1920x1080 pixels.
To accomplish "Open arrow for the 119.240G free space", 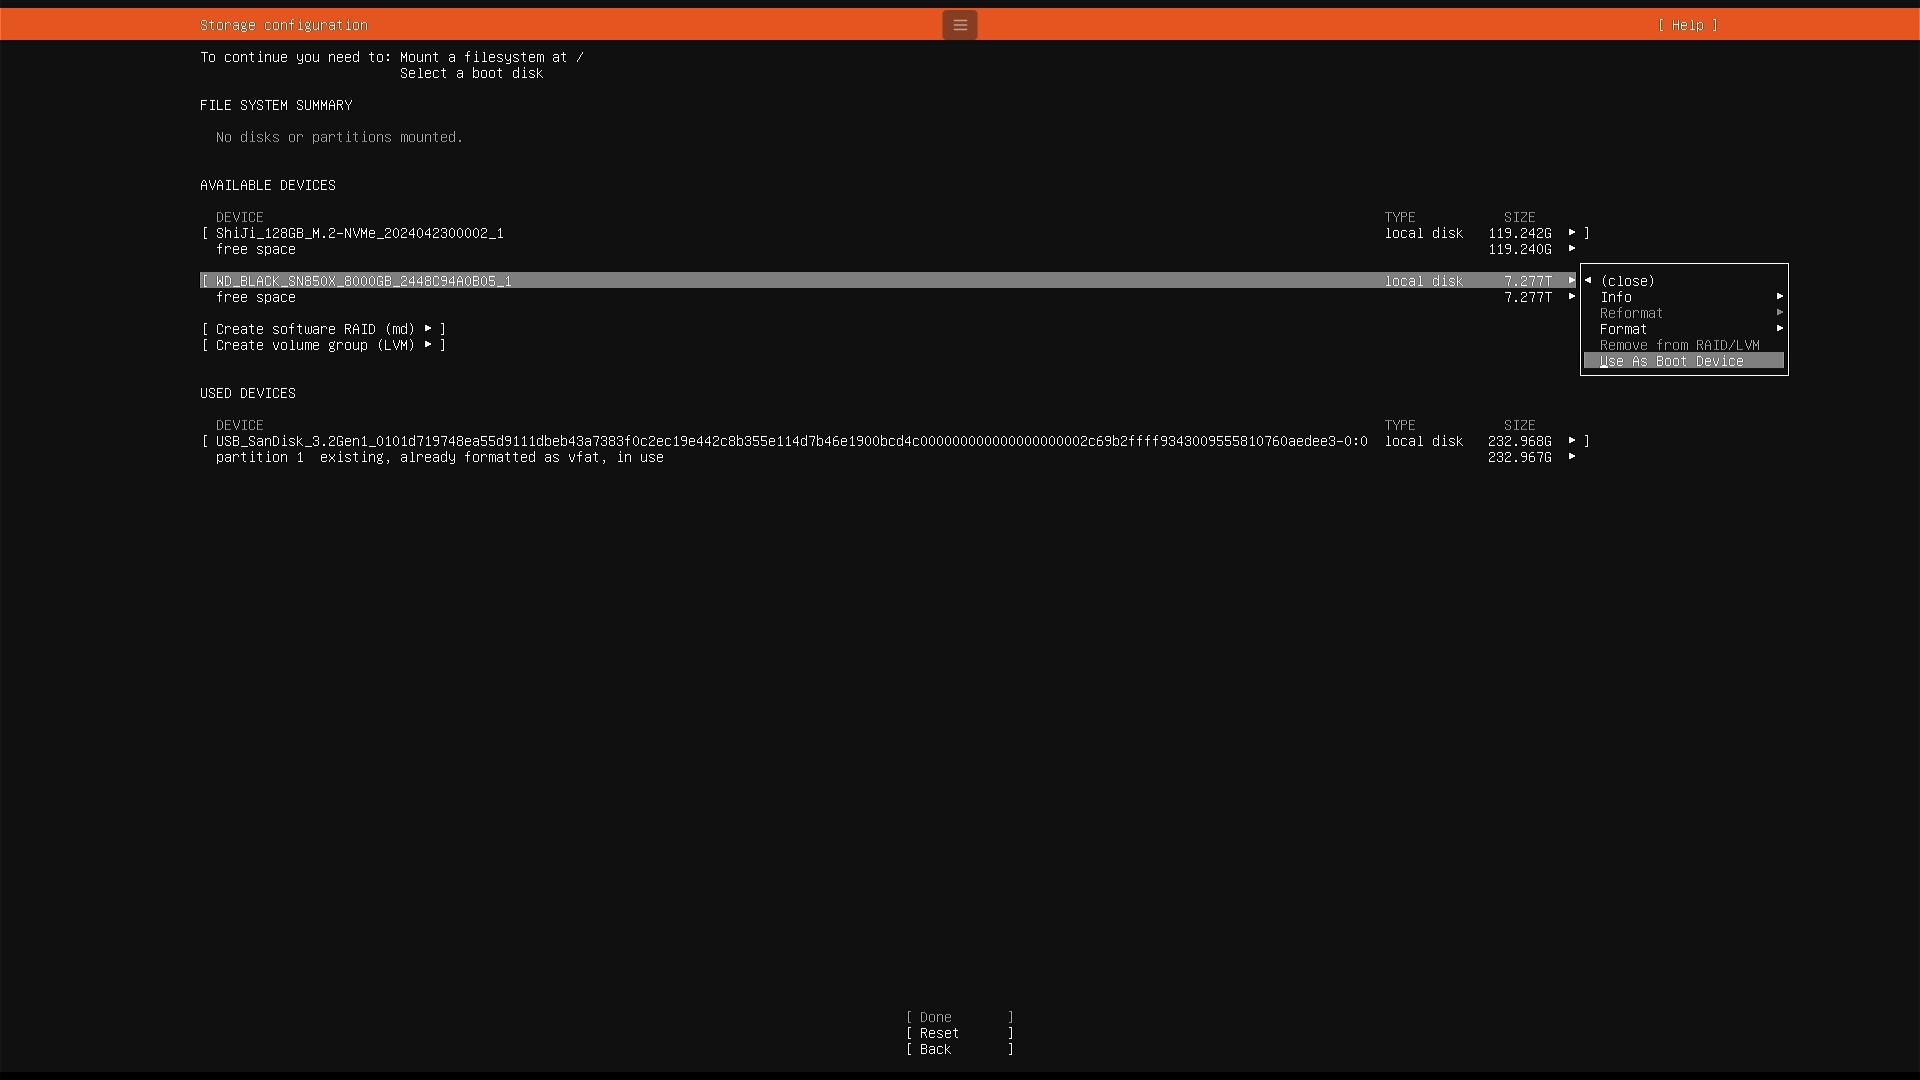I will coord(1572,249).
